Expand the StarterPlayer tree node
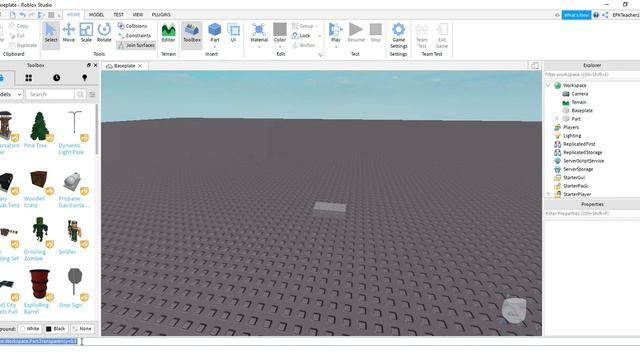 click(548, 194)
